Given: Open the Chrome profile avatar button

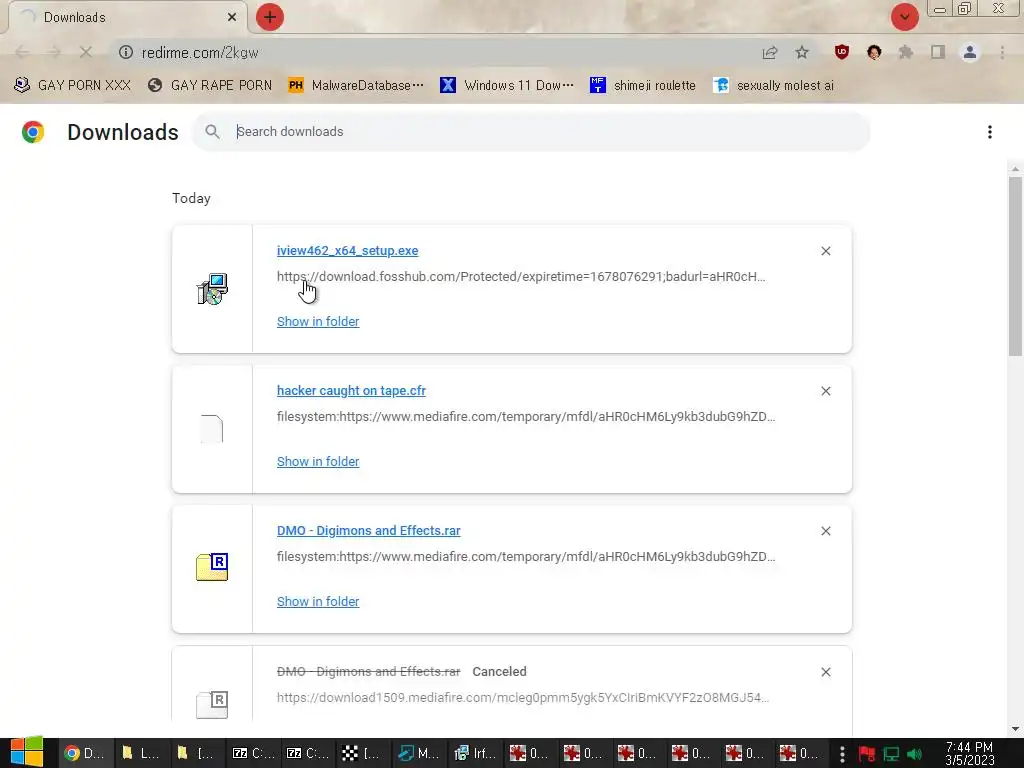Looking at the screenshot, I should coord(970,52).
